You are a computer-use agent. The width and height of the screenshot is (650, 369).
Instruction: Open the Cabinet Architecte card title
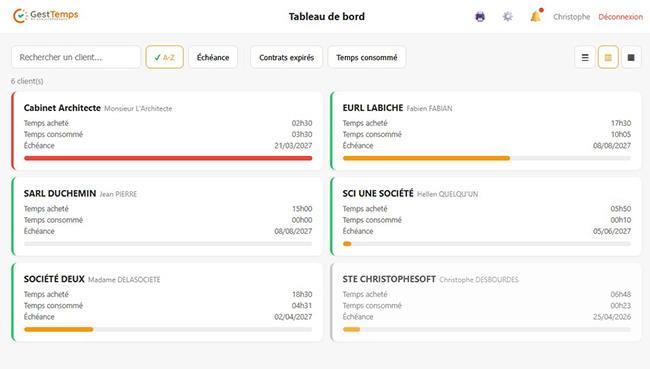[62, 108]
